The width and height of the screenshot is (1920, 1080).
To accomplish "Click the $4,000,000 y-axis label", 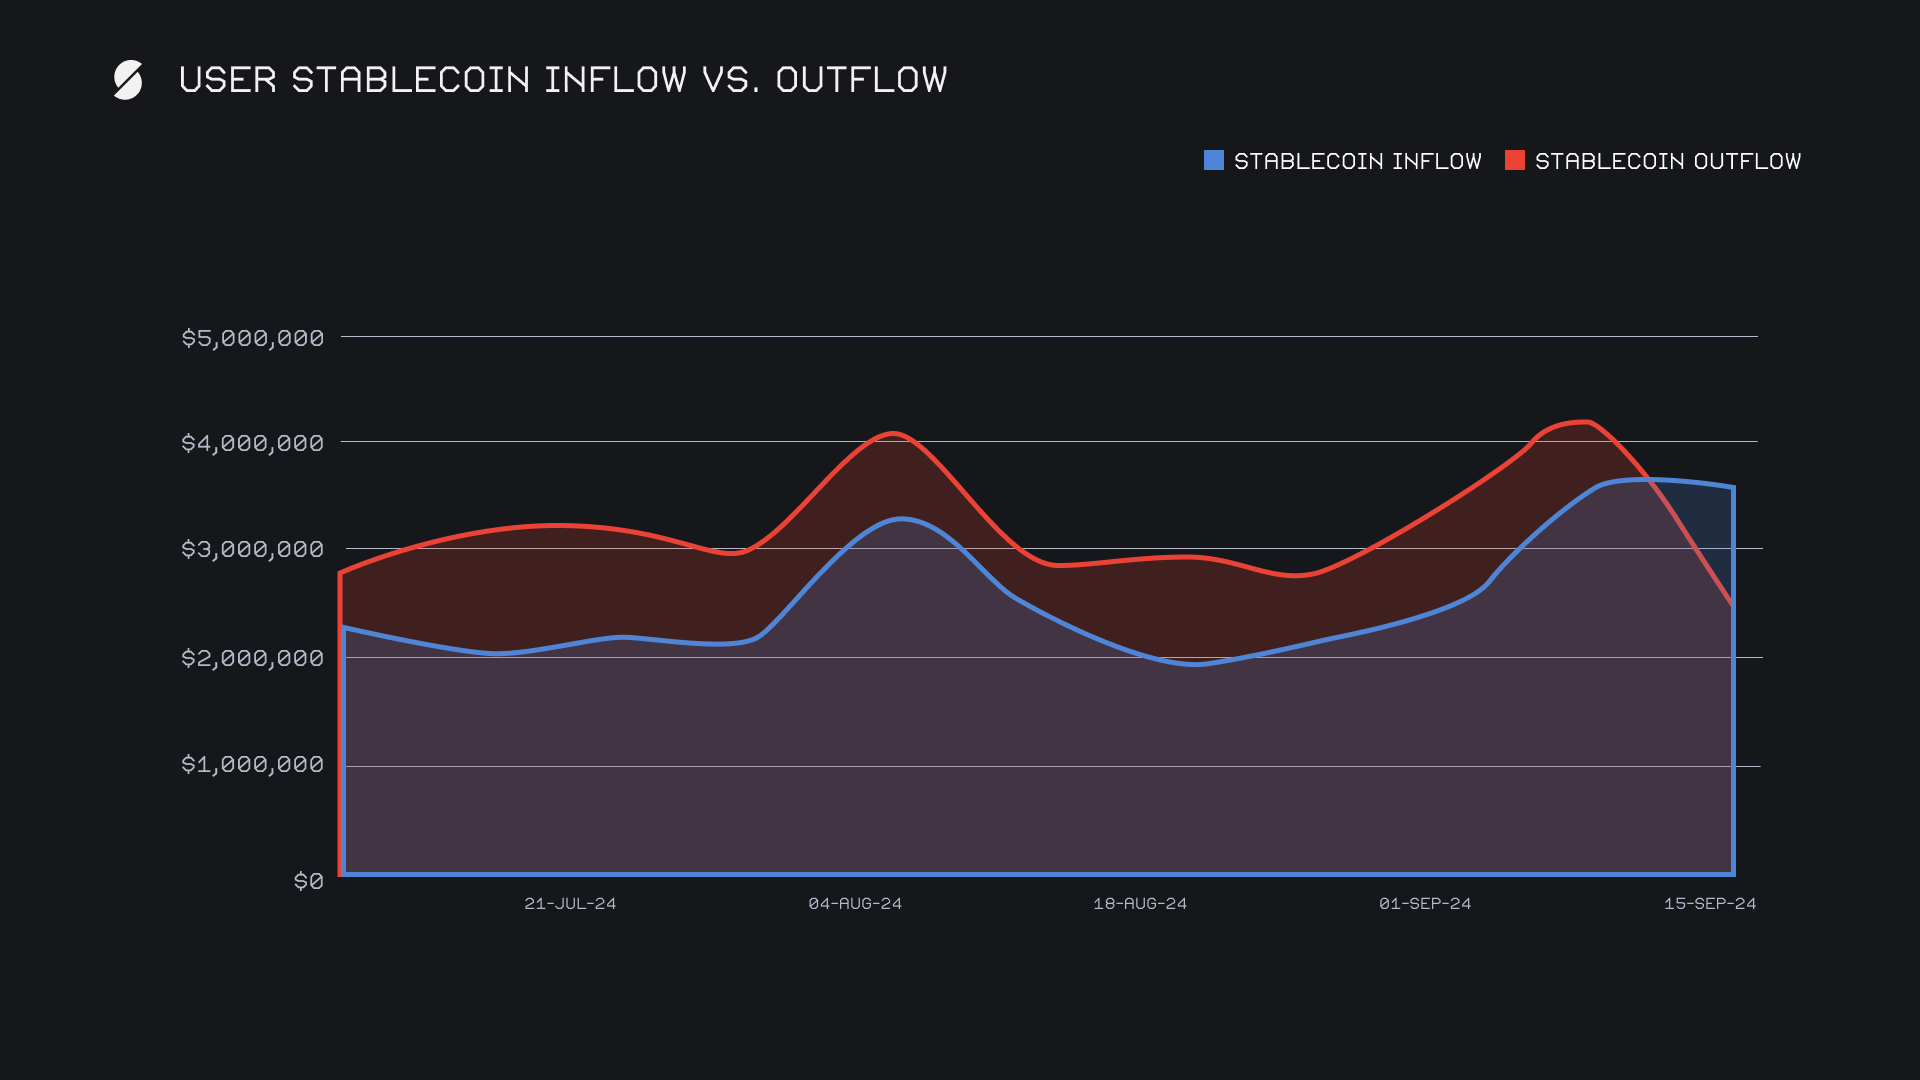I will (x=252, y=443).
